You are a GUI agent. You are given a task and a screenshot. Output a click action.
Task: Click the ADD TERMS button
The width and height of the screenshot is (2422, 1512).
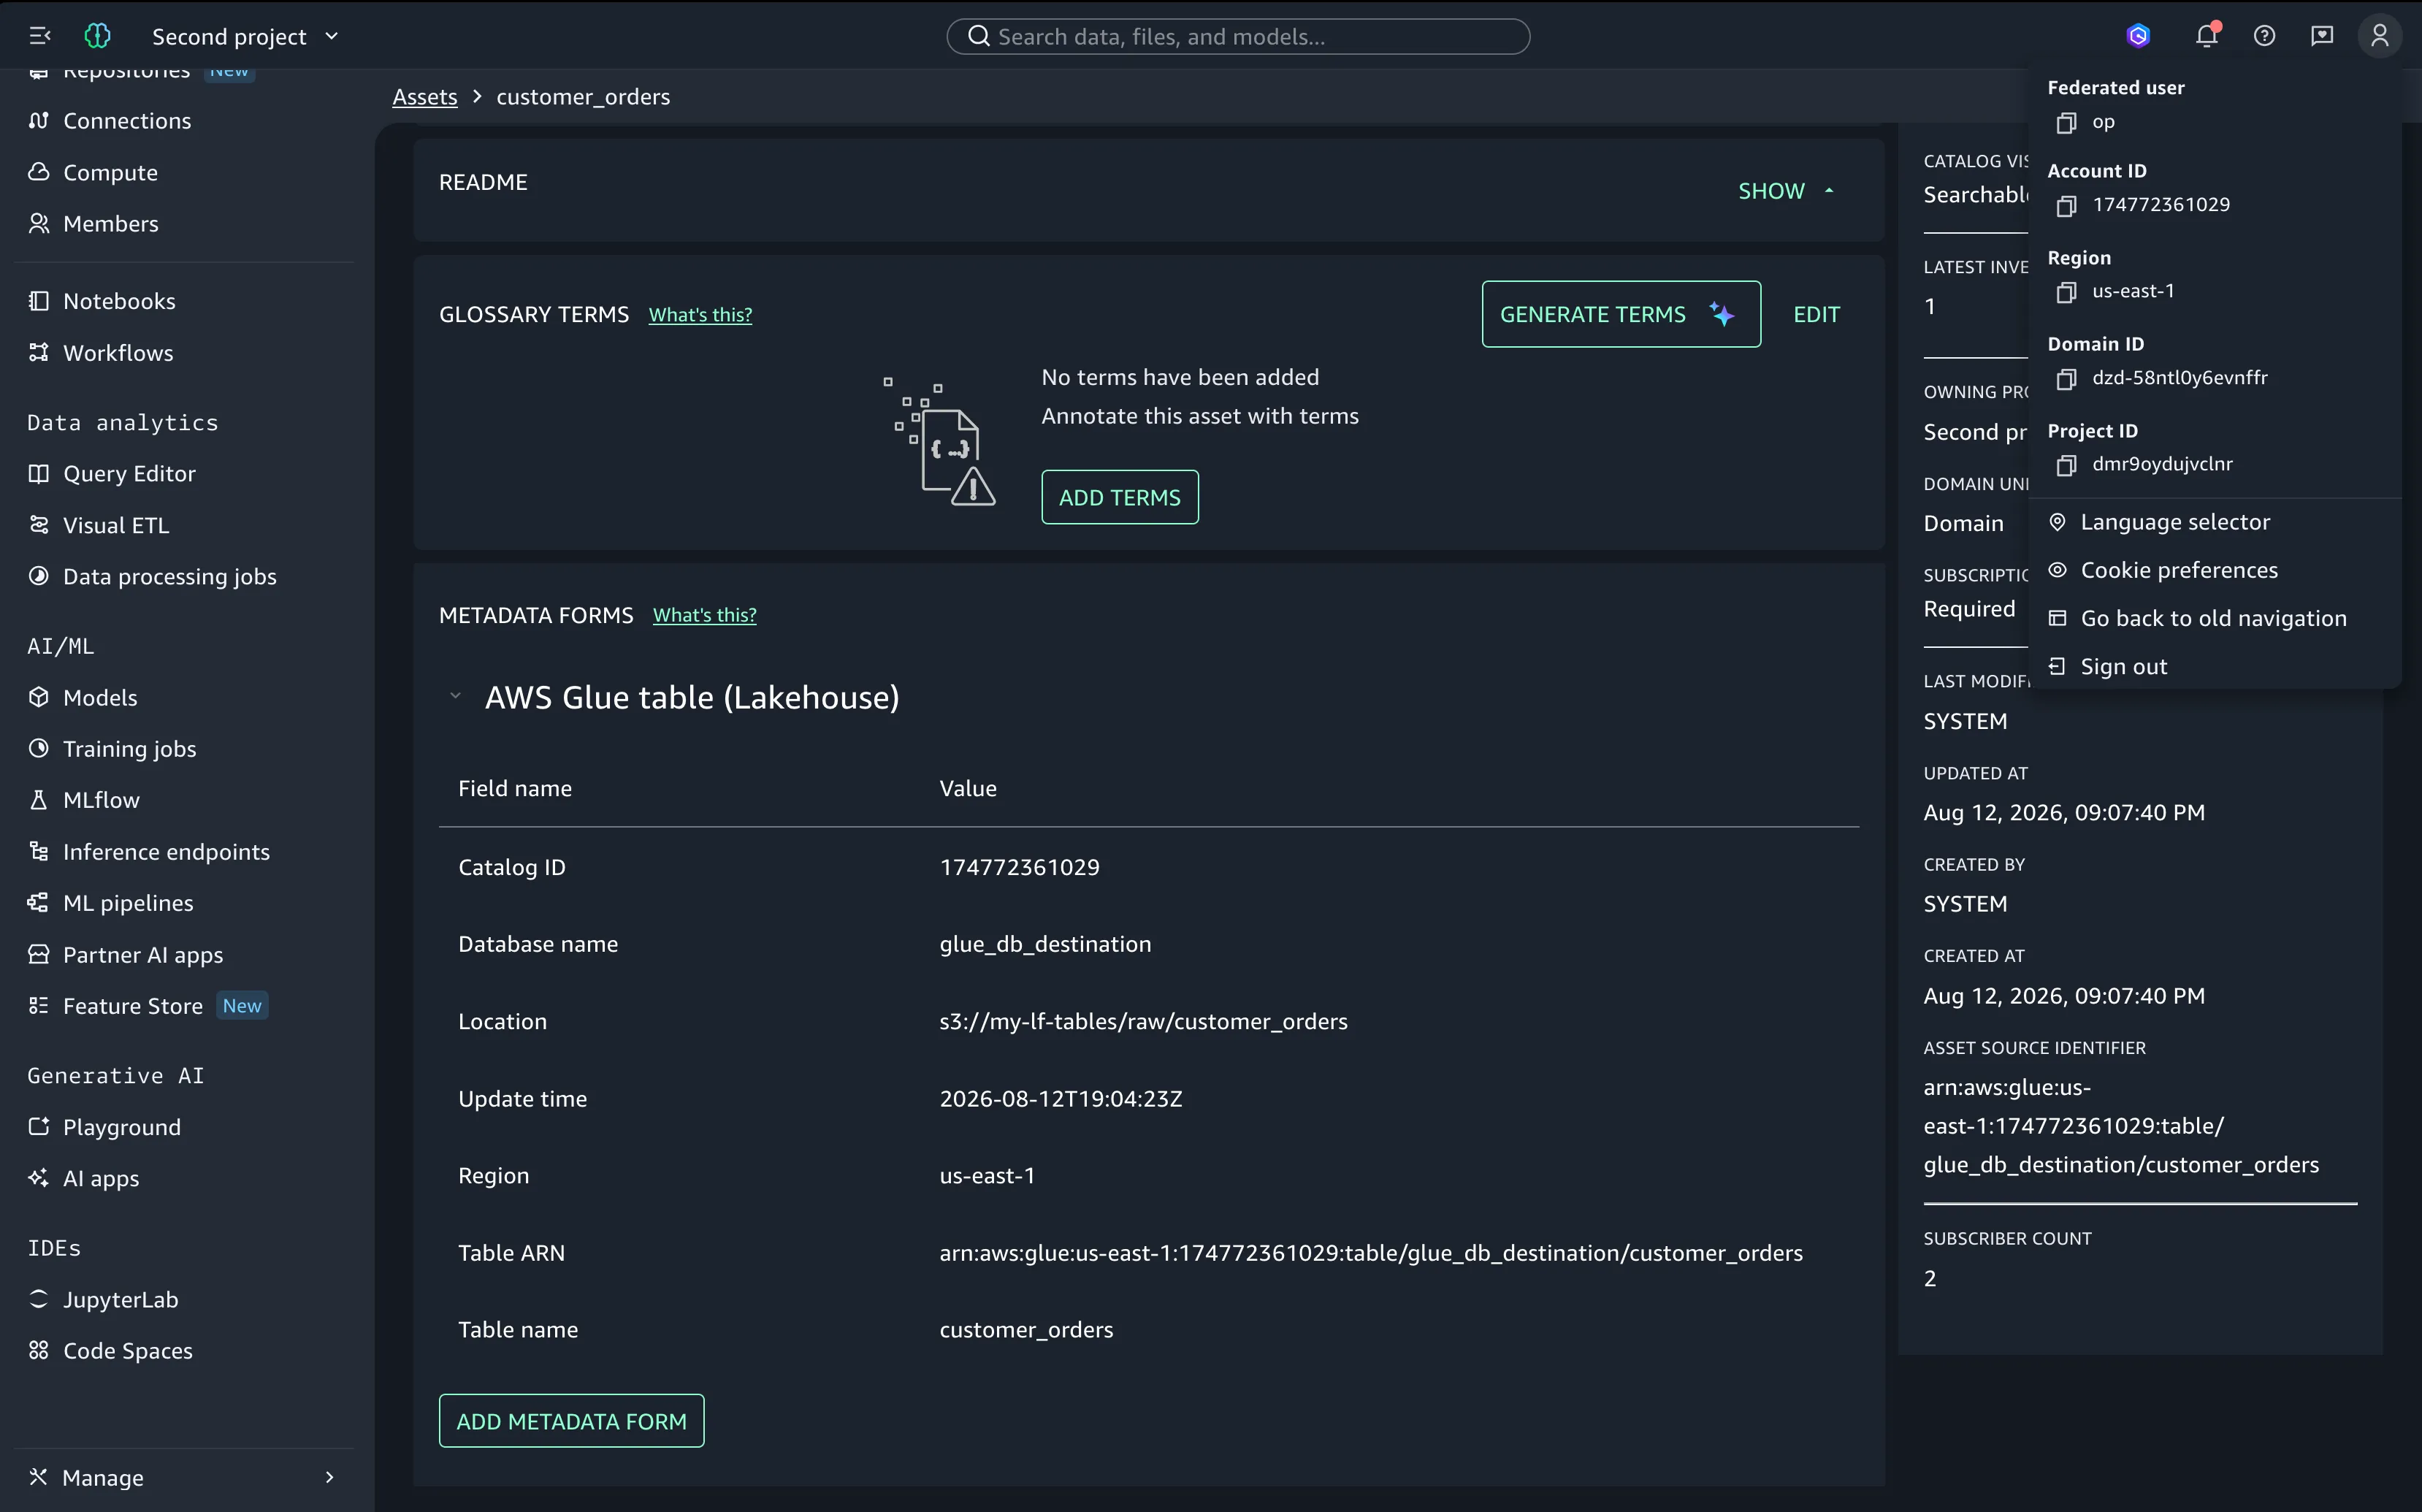1119,497
